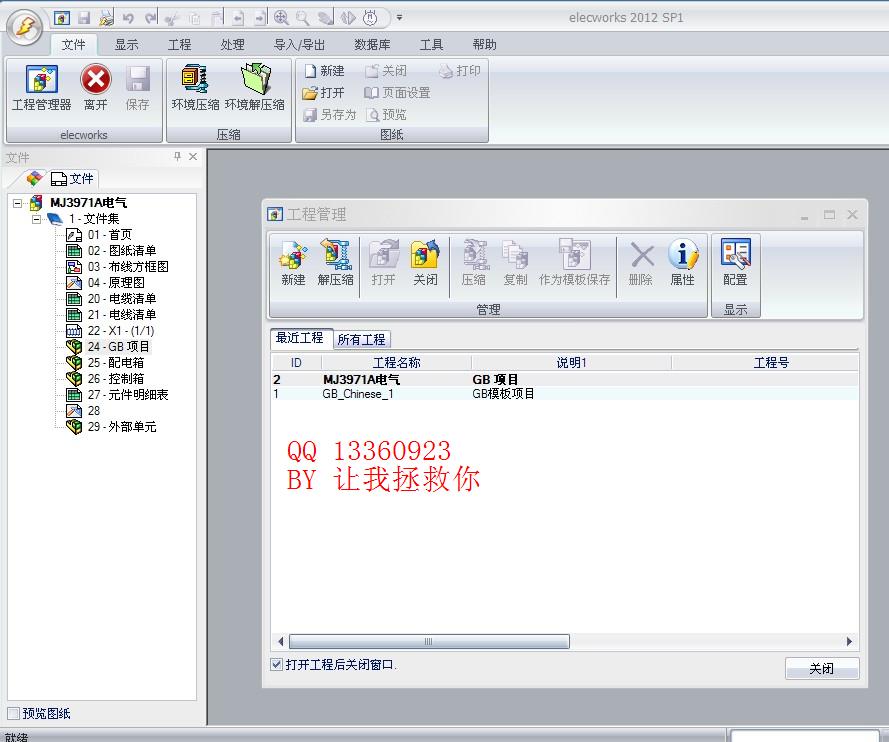Select the 显示 ribbon tab

[x=126, y=45]
